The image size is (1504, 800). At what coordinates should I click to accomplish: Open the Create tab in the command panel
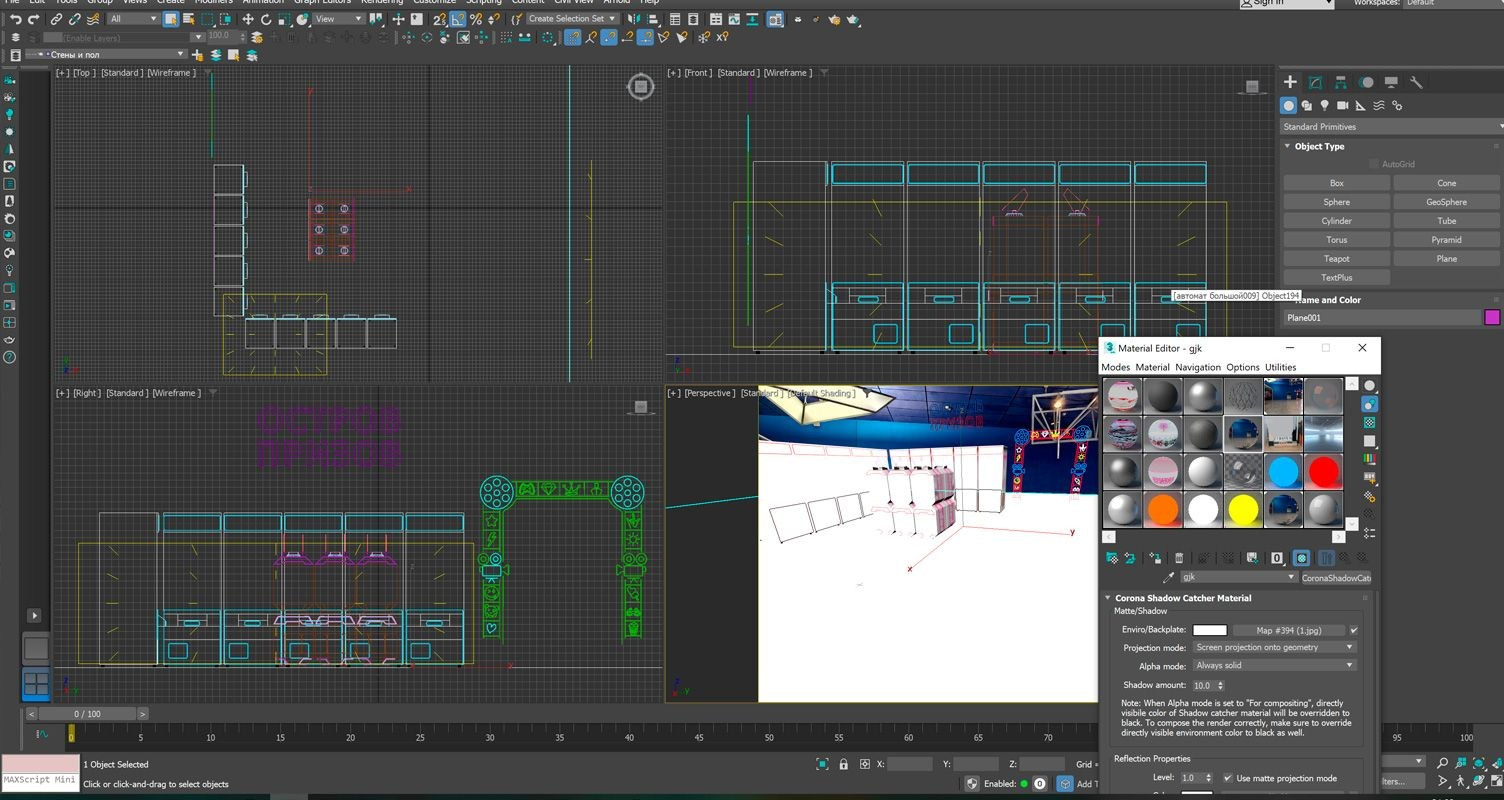click(1290, 82)
